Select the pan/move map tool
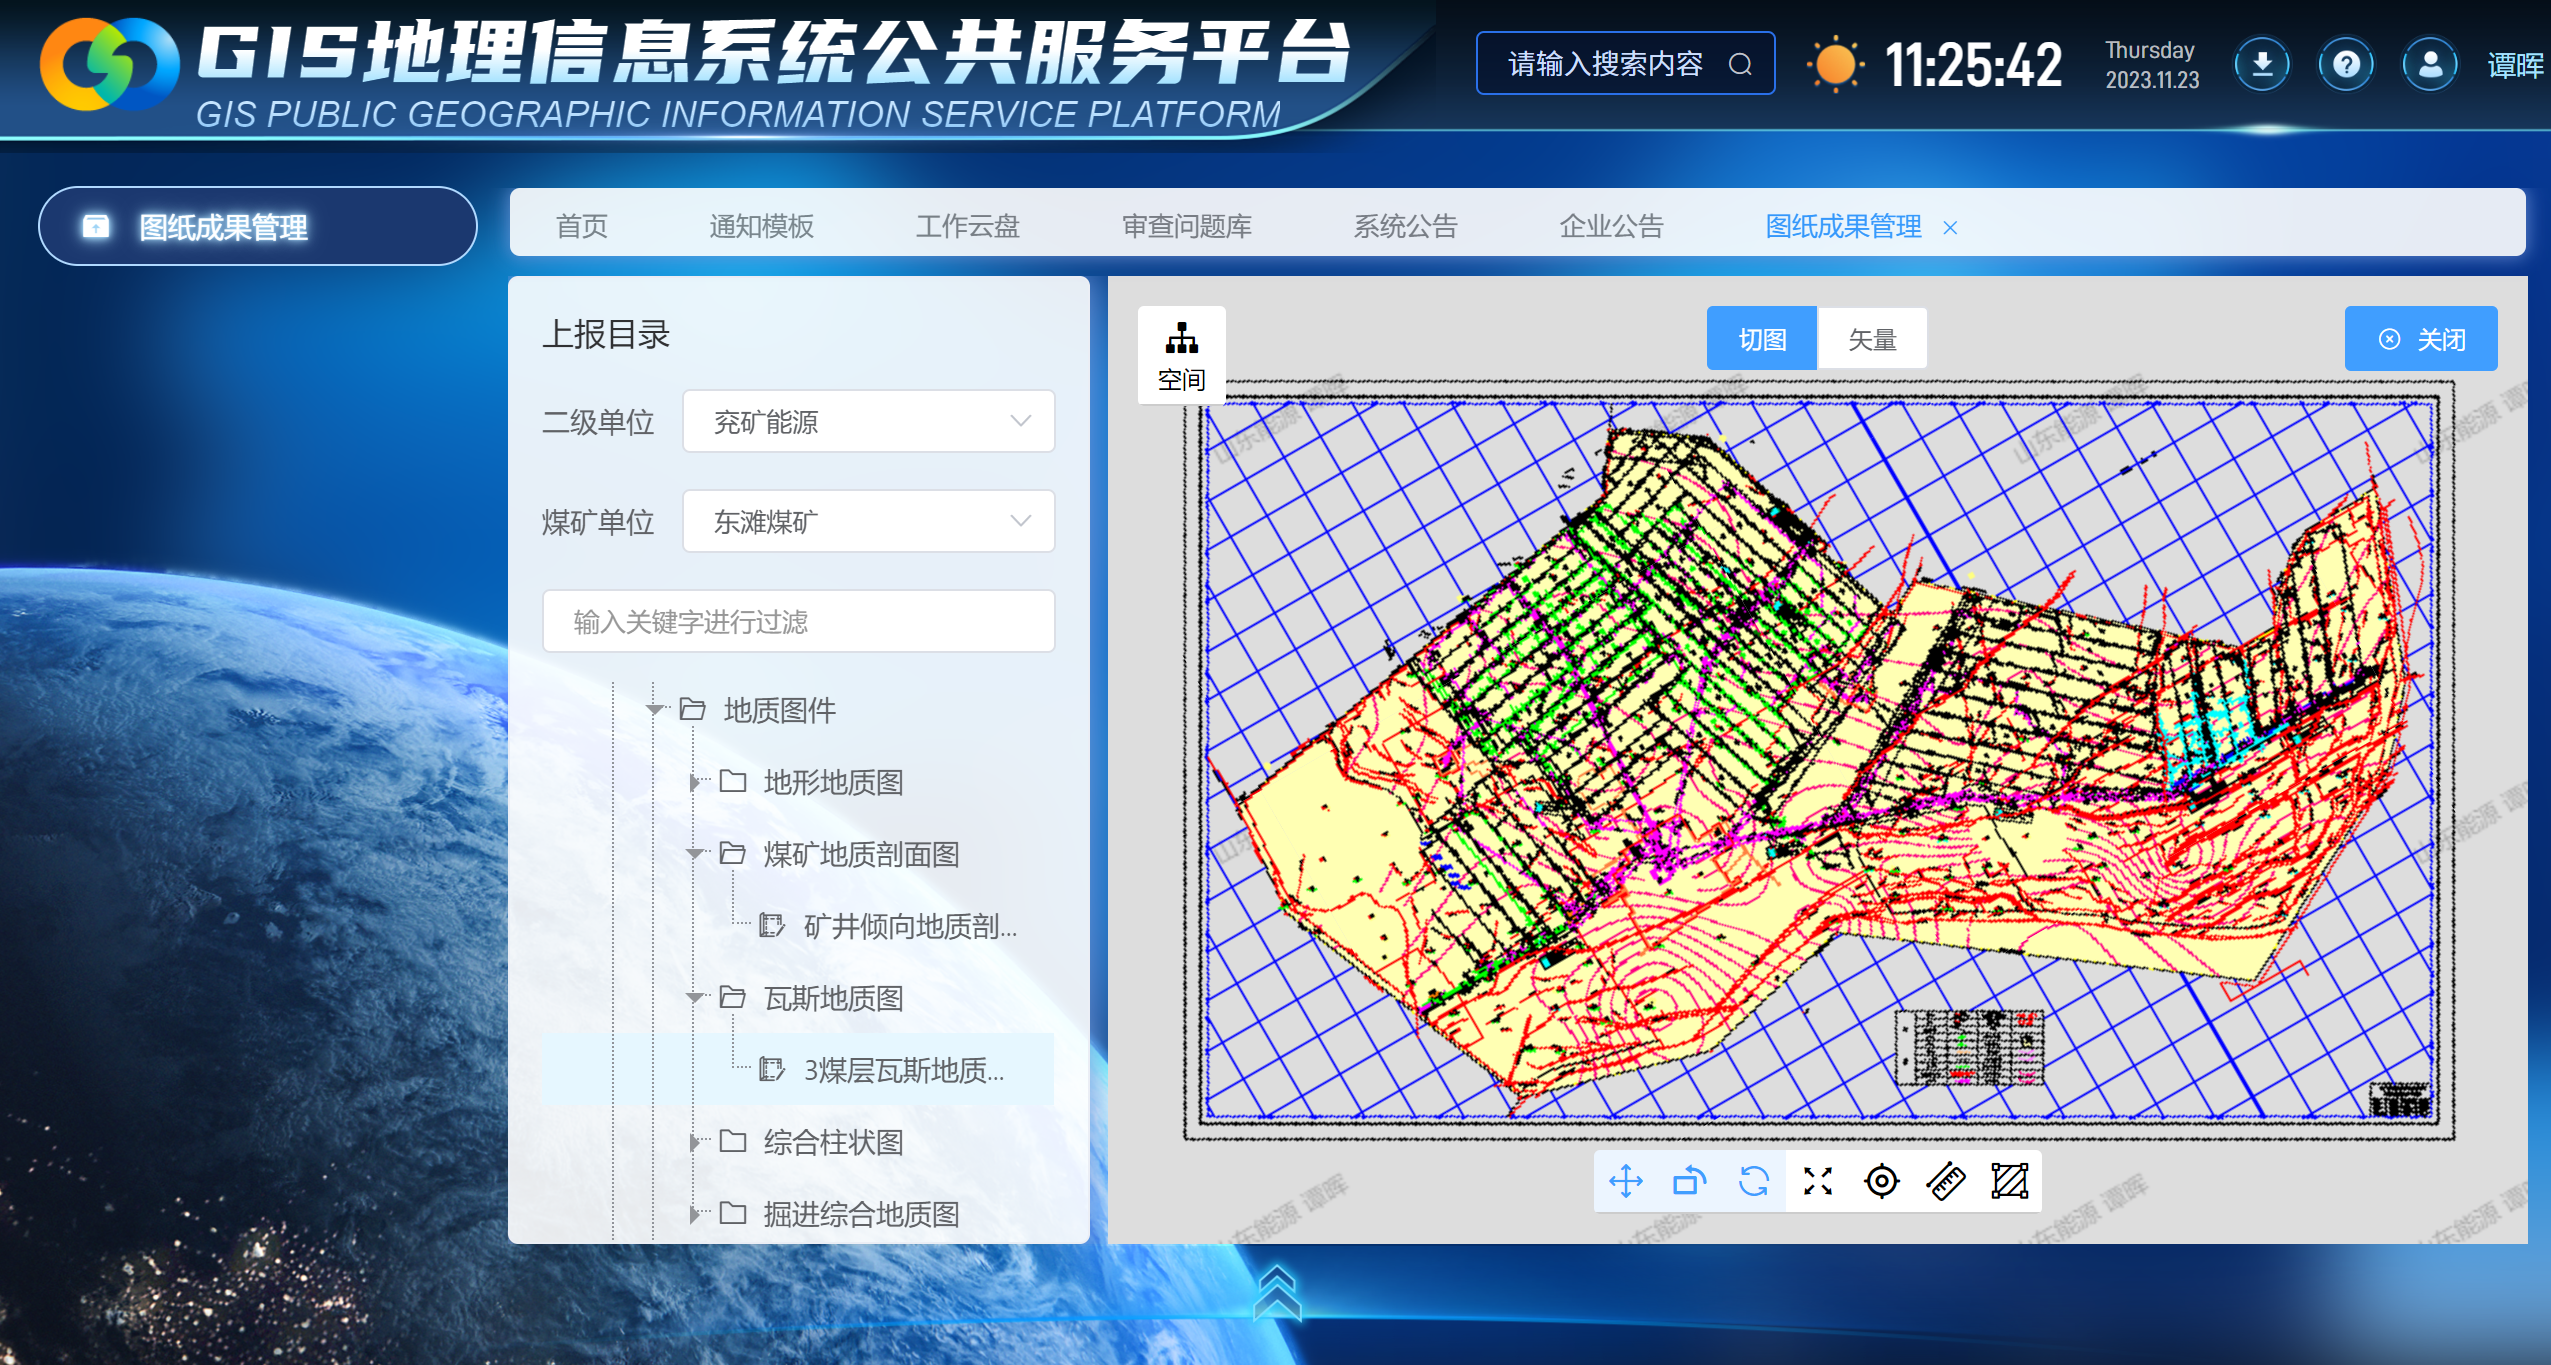This screenshot has height=1365, width=2551. coord(1626,1181)
